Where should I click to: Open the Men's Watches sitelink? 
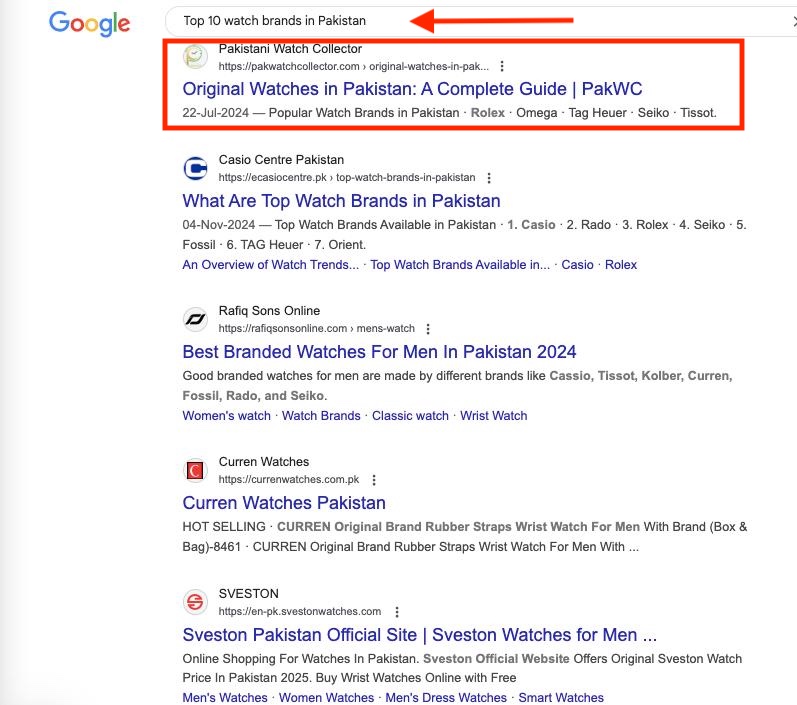pyautogui.click(x=225, y=697)
